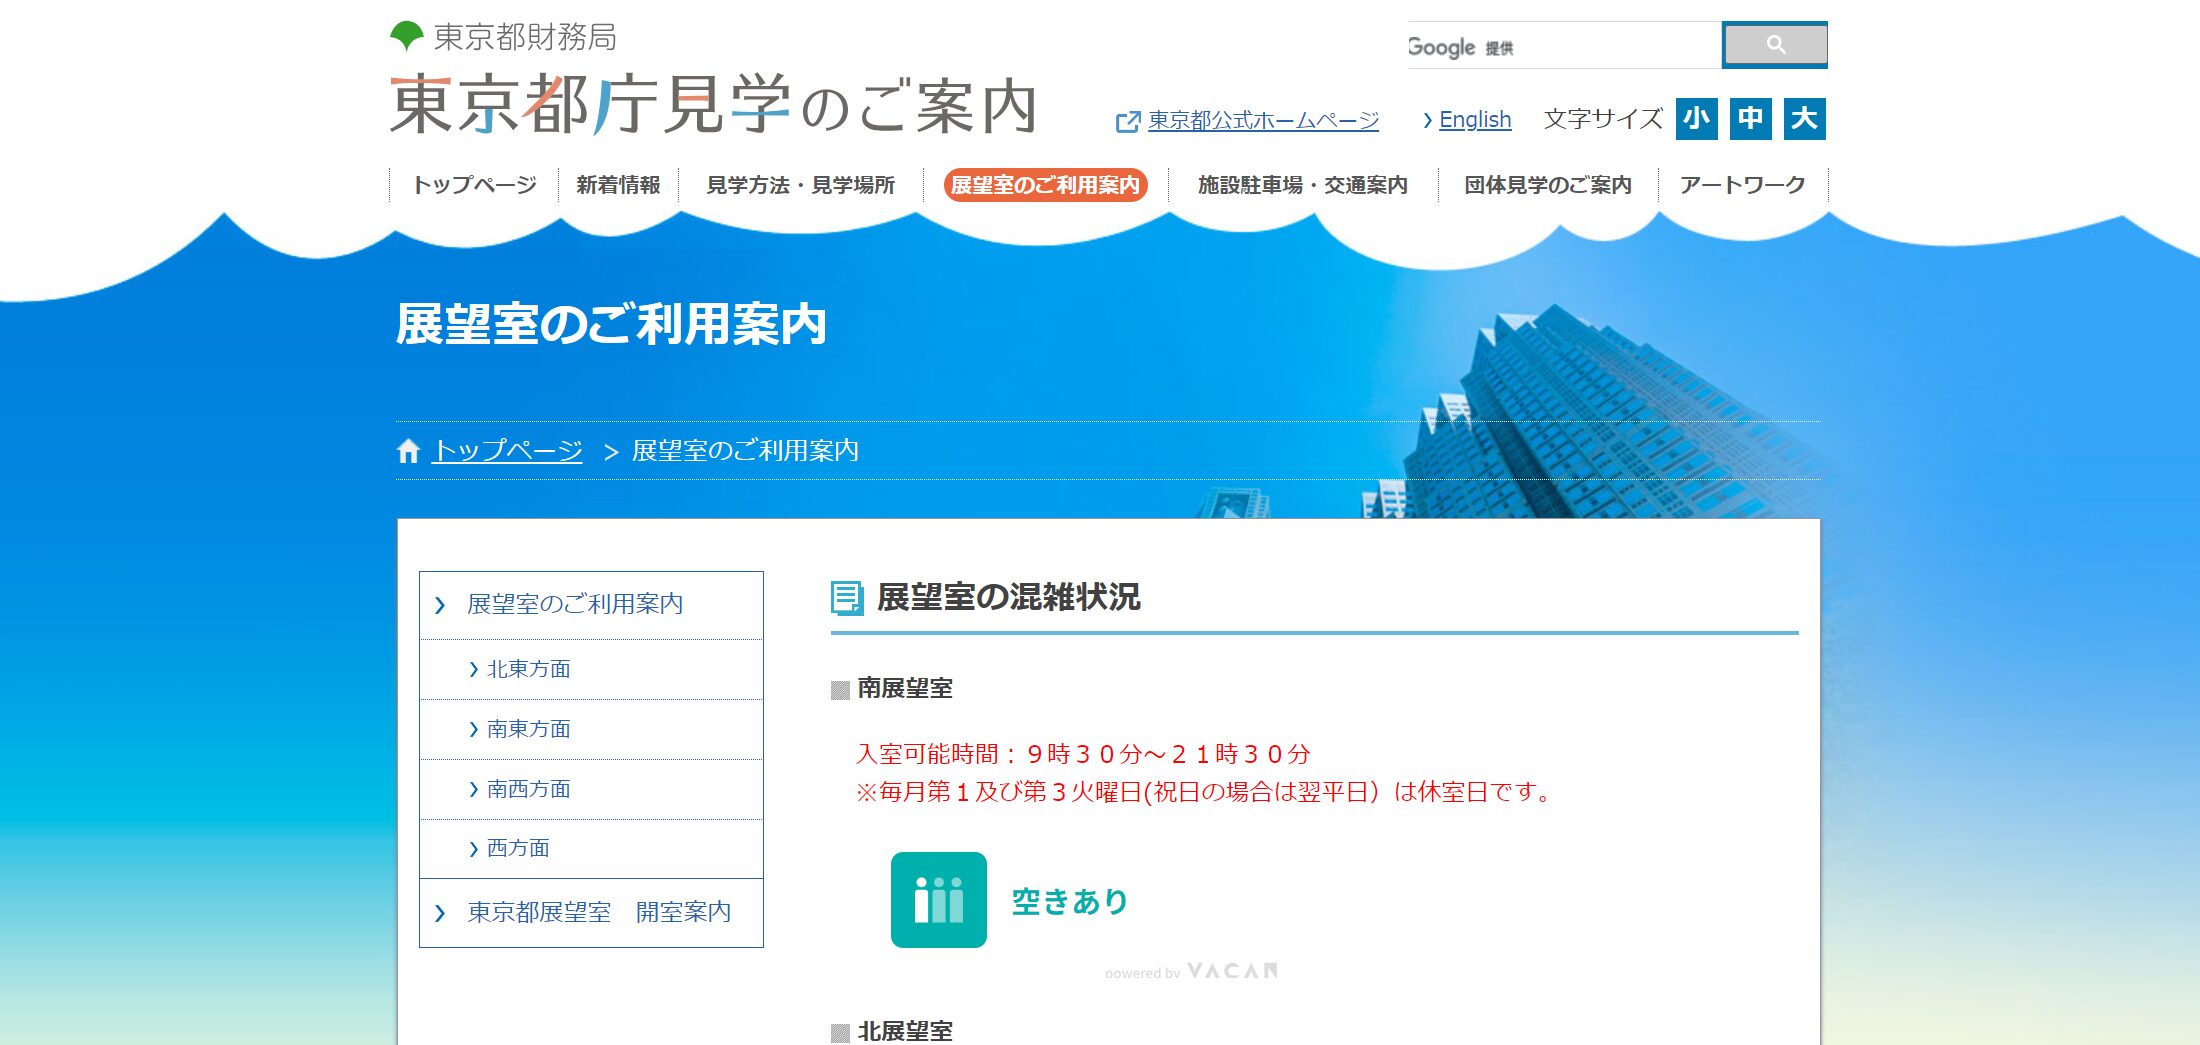2200x1045 pixels.
Task: Set text size to medium (中)
Action: coord(1750,119)
